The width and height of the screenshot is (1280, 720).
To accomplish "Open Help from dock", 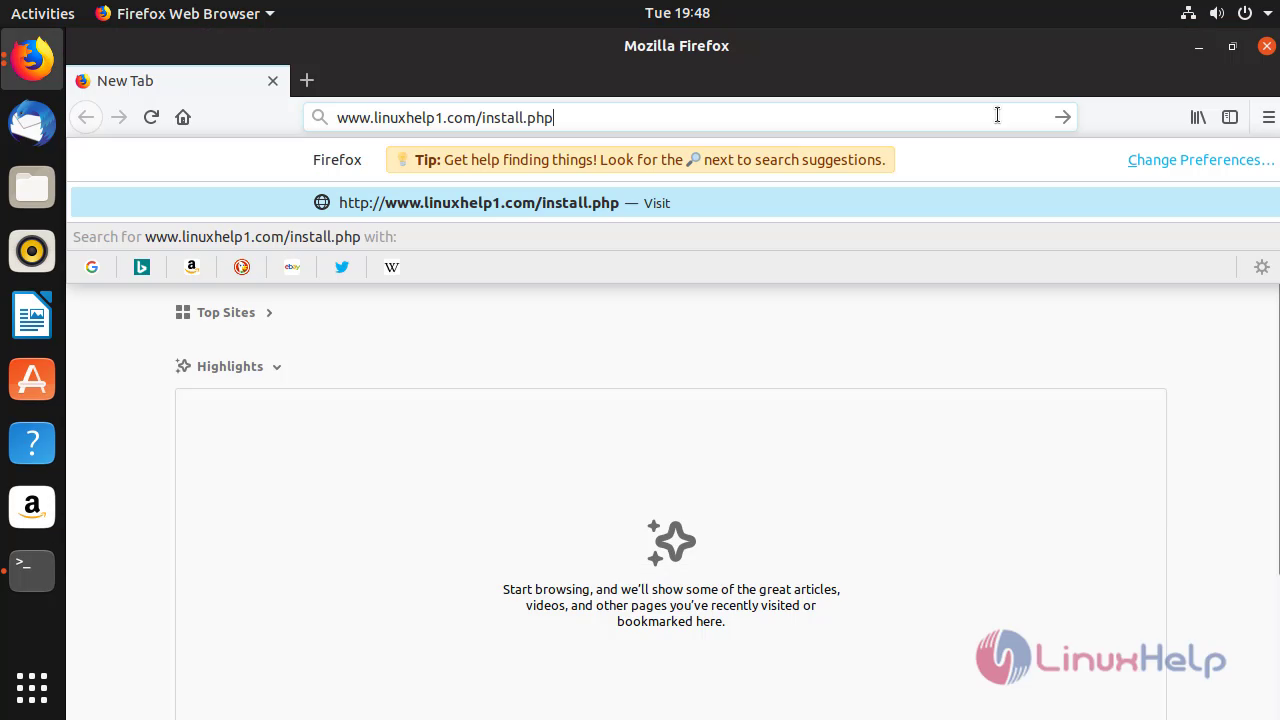I will (x=32, y=443).
